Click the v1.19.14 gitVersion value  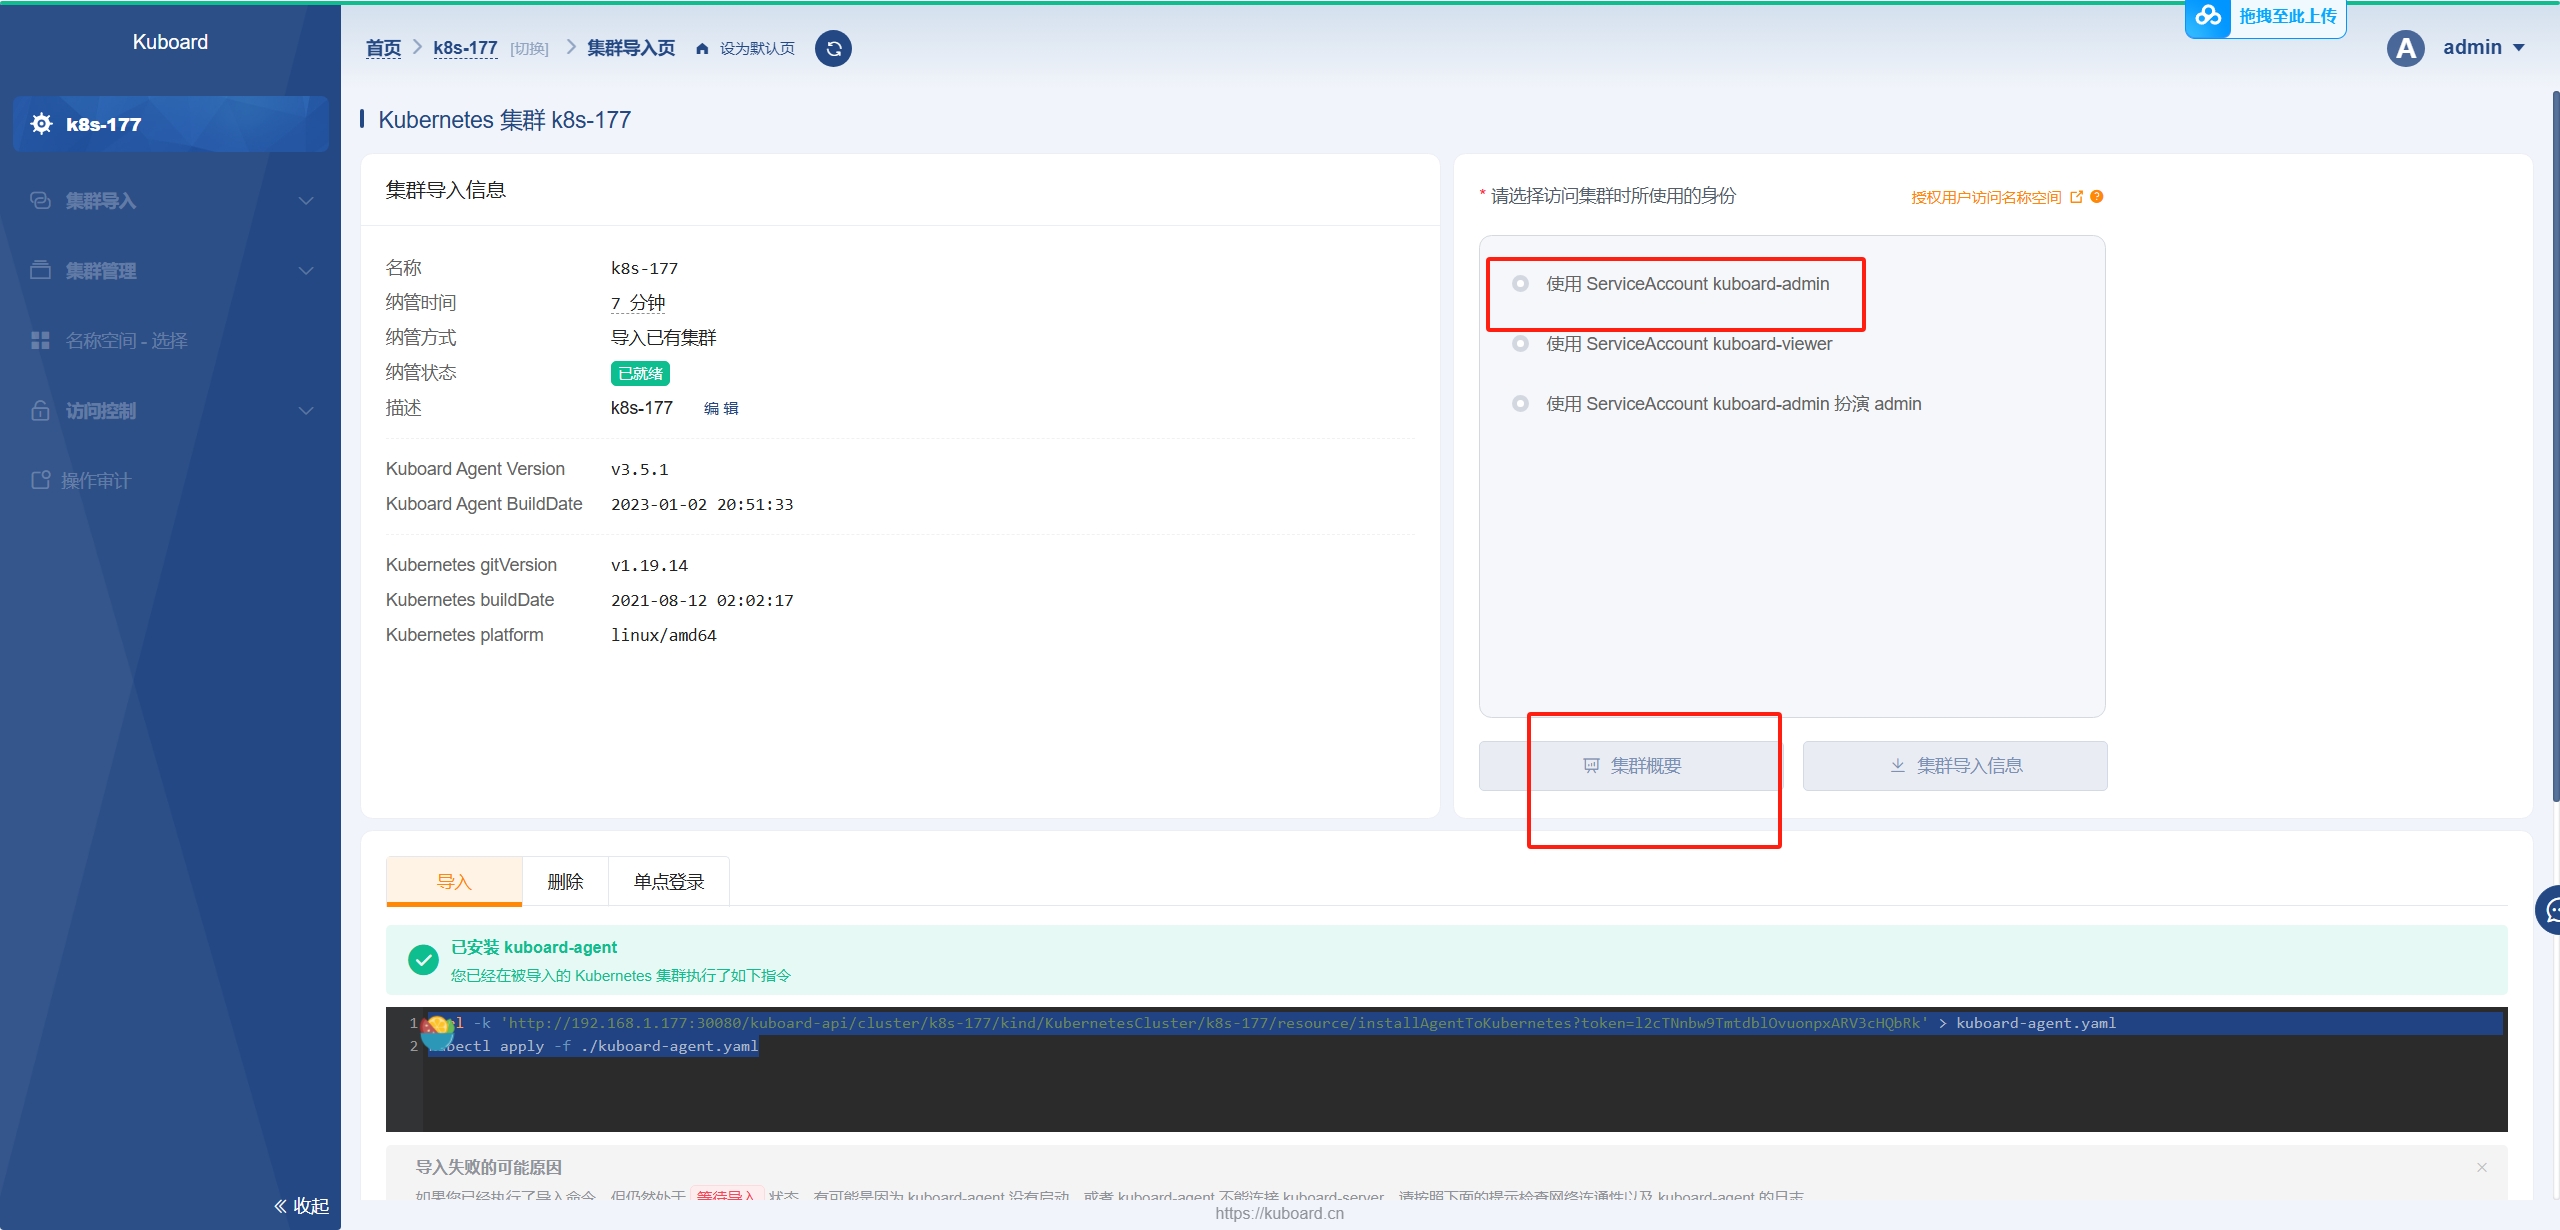click(x=649, y=565)
